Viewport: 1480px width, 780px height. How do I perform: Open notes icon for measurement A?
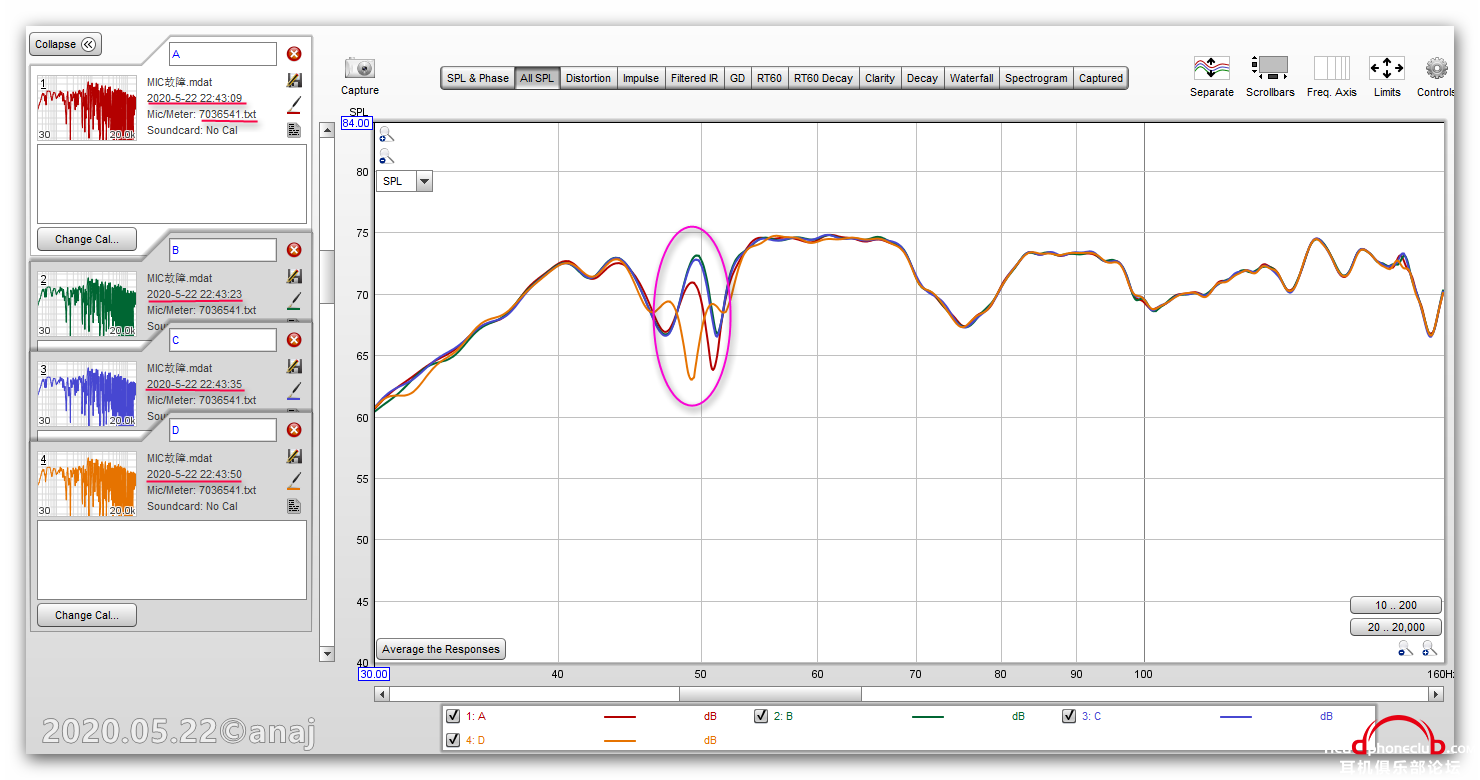pyautogui.click(x=294, y=130)
